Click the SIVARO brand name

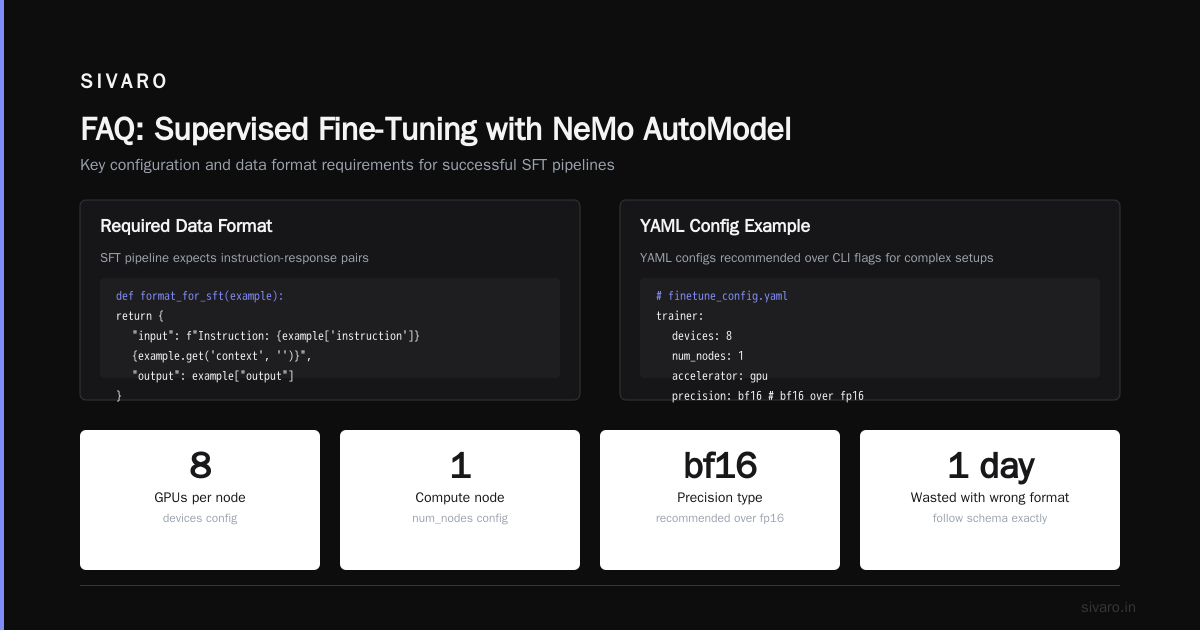point(124,82)
